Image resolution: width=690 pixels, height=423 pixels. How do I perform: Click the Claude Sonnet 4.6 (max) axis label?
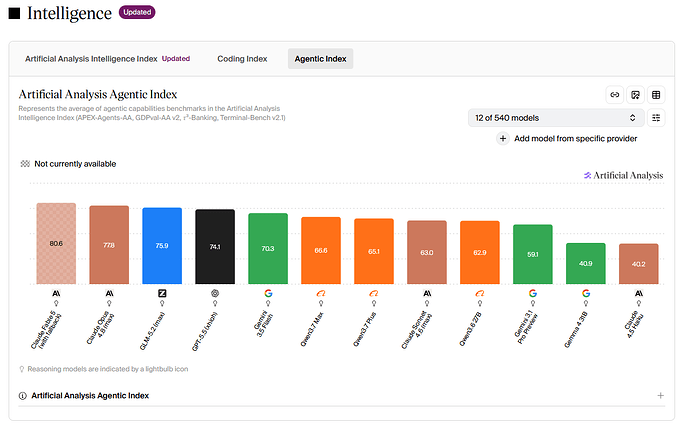[x=417, y=330]
